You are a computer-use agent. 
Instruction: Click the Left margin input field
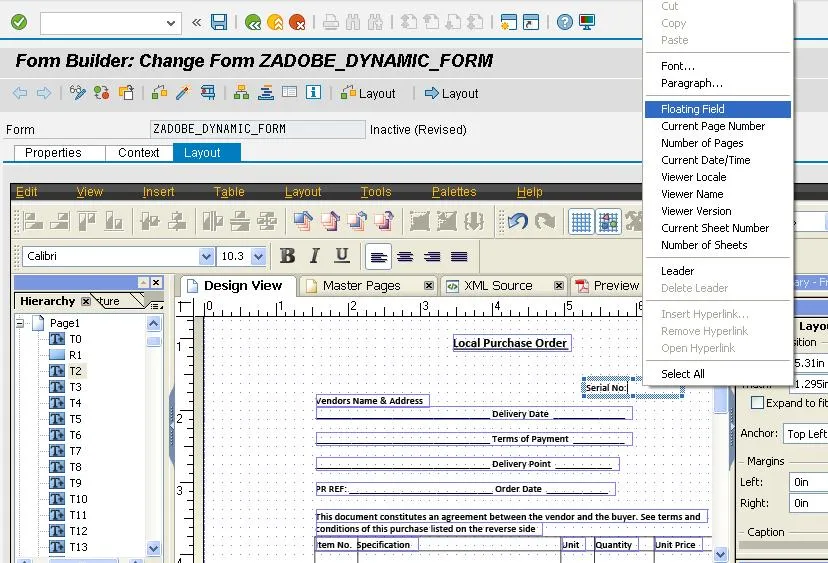809,482
